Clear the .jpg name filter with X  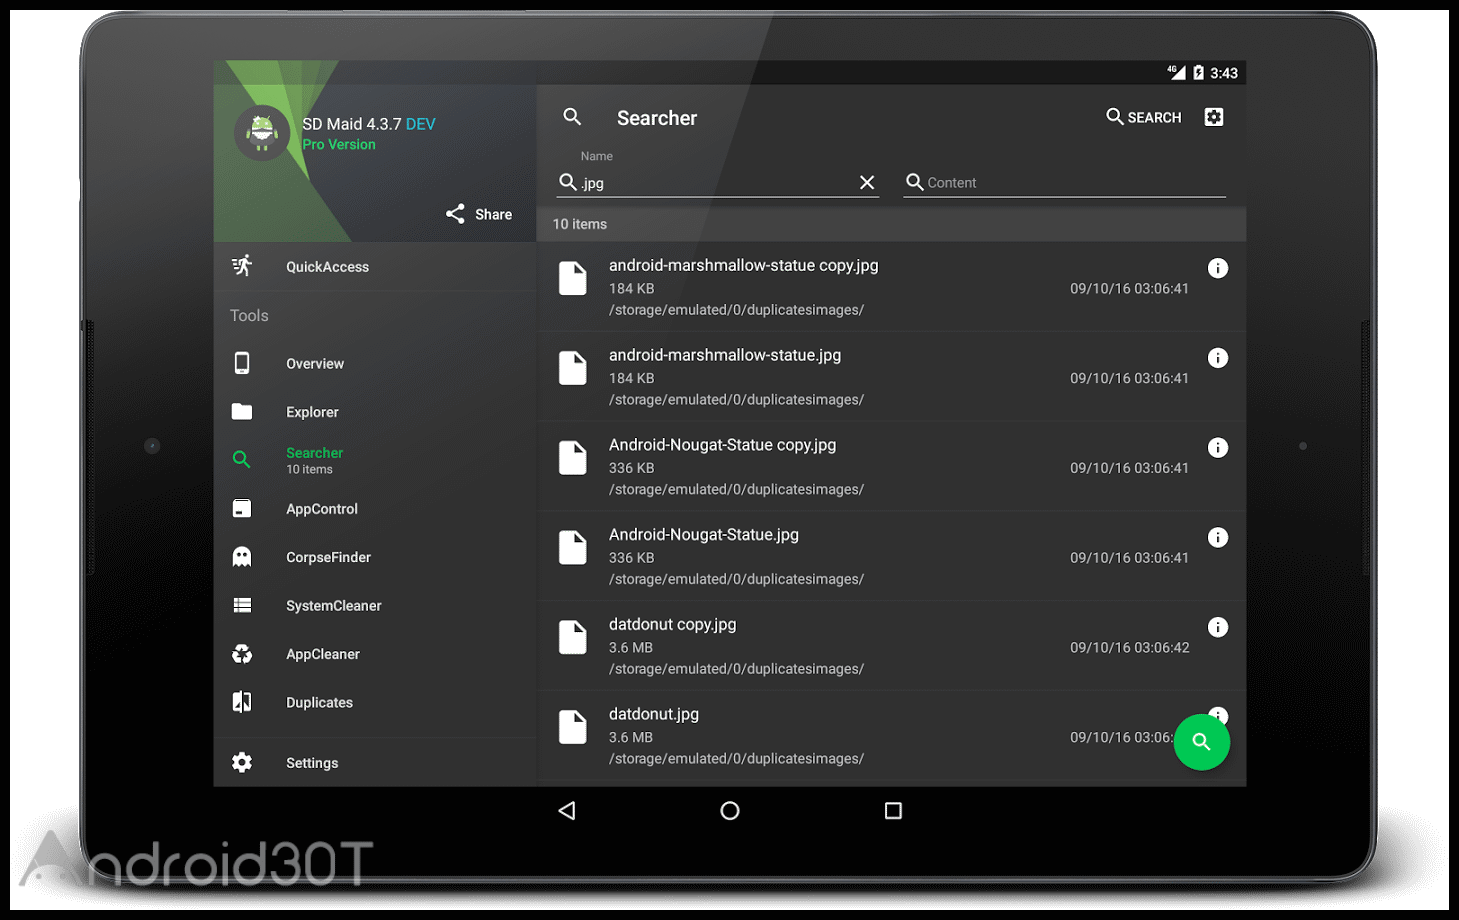click(867, 182)
